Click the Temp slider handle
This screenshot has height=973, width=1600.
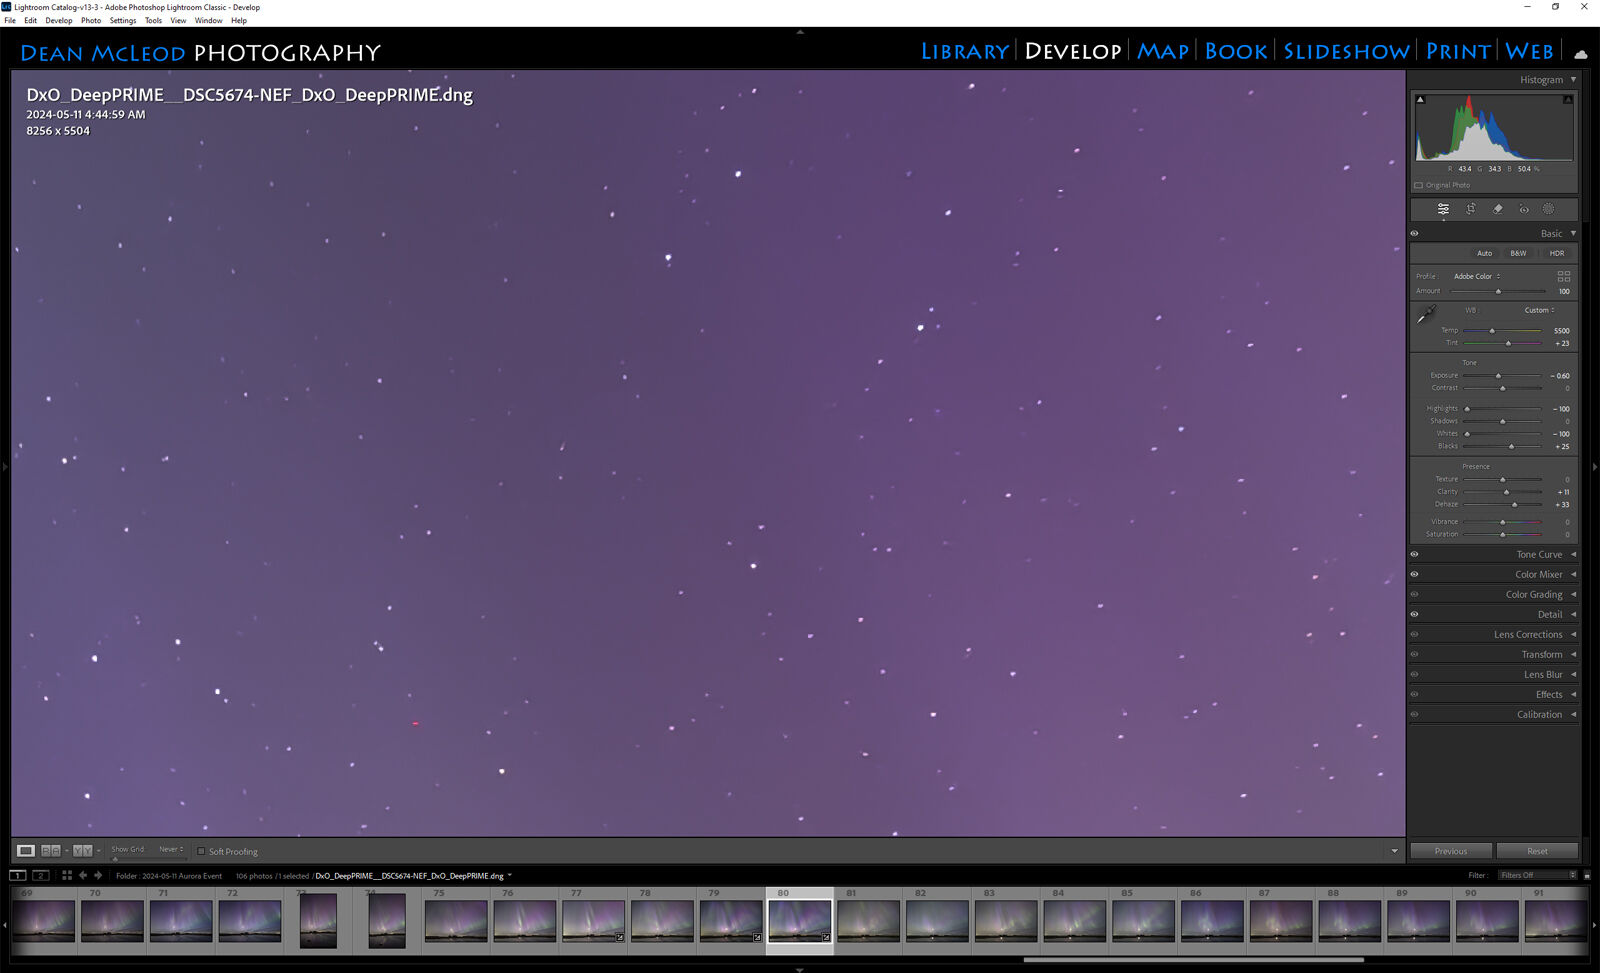click(1492, 331)
